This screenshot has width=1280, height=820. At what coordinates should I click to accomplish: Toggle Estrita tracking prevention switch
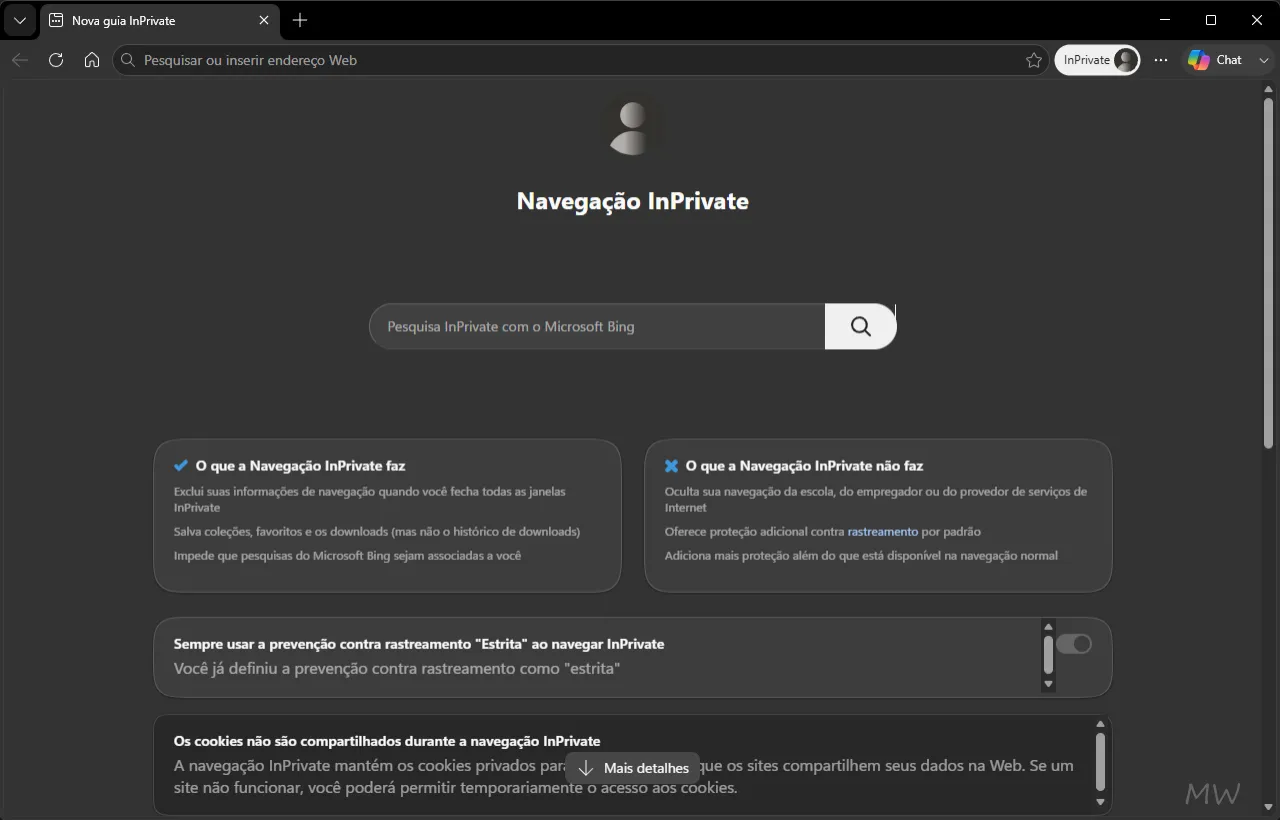(1074, 644)
